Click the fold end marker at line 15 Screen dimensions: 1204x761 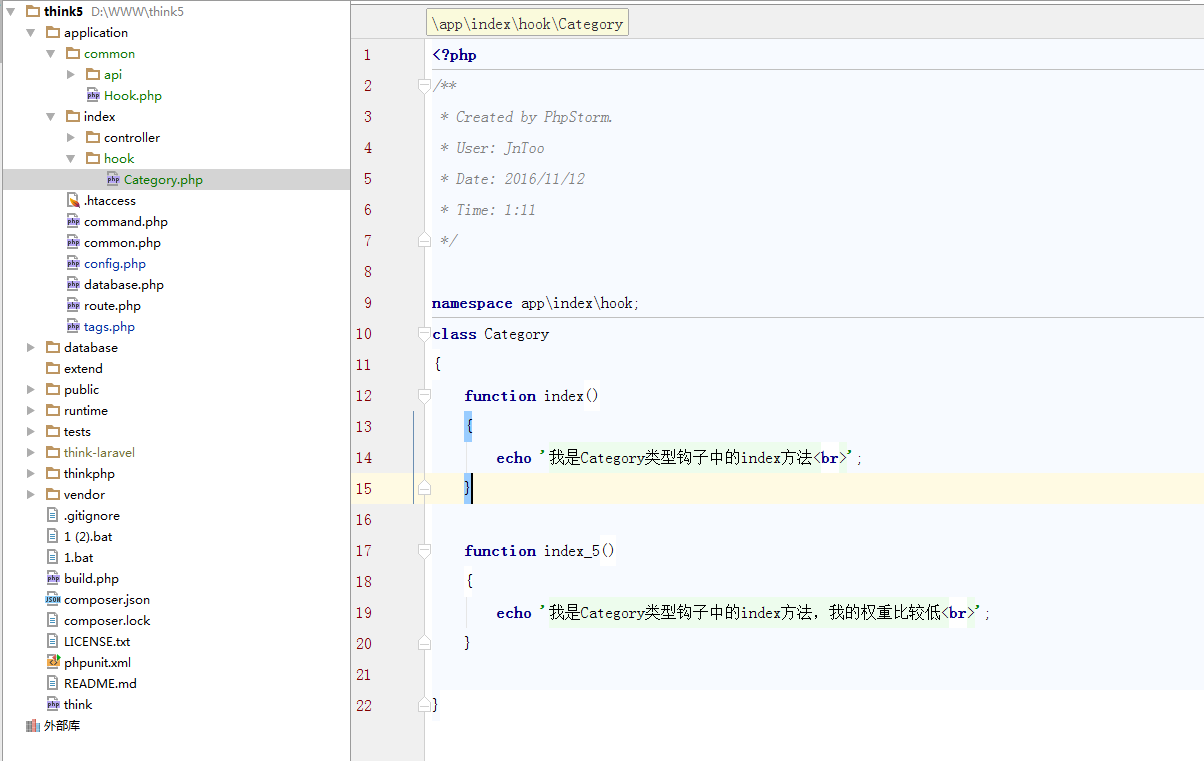pyautogui.click(x=424, y=489)
